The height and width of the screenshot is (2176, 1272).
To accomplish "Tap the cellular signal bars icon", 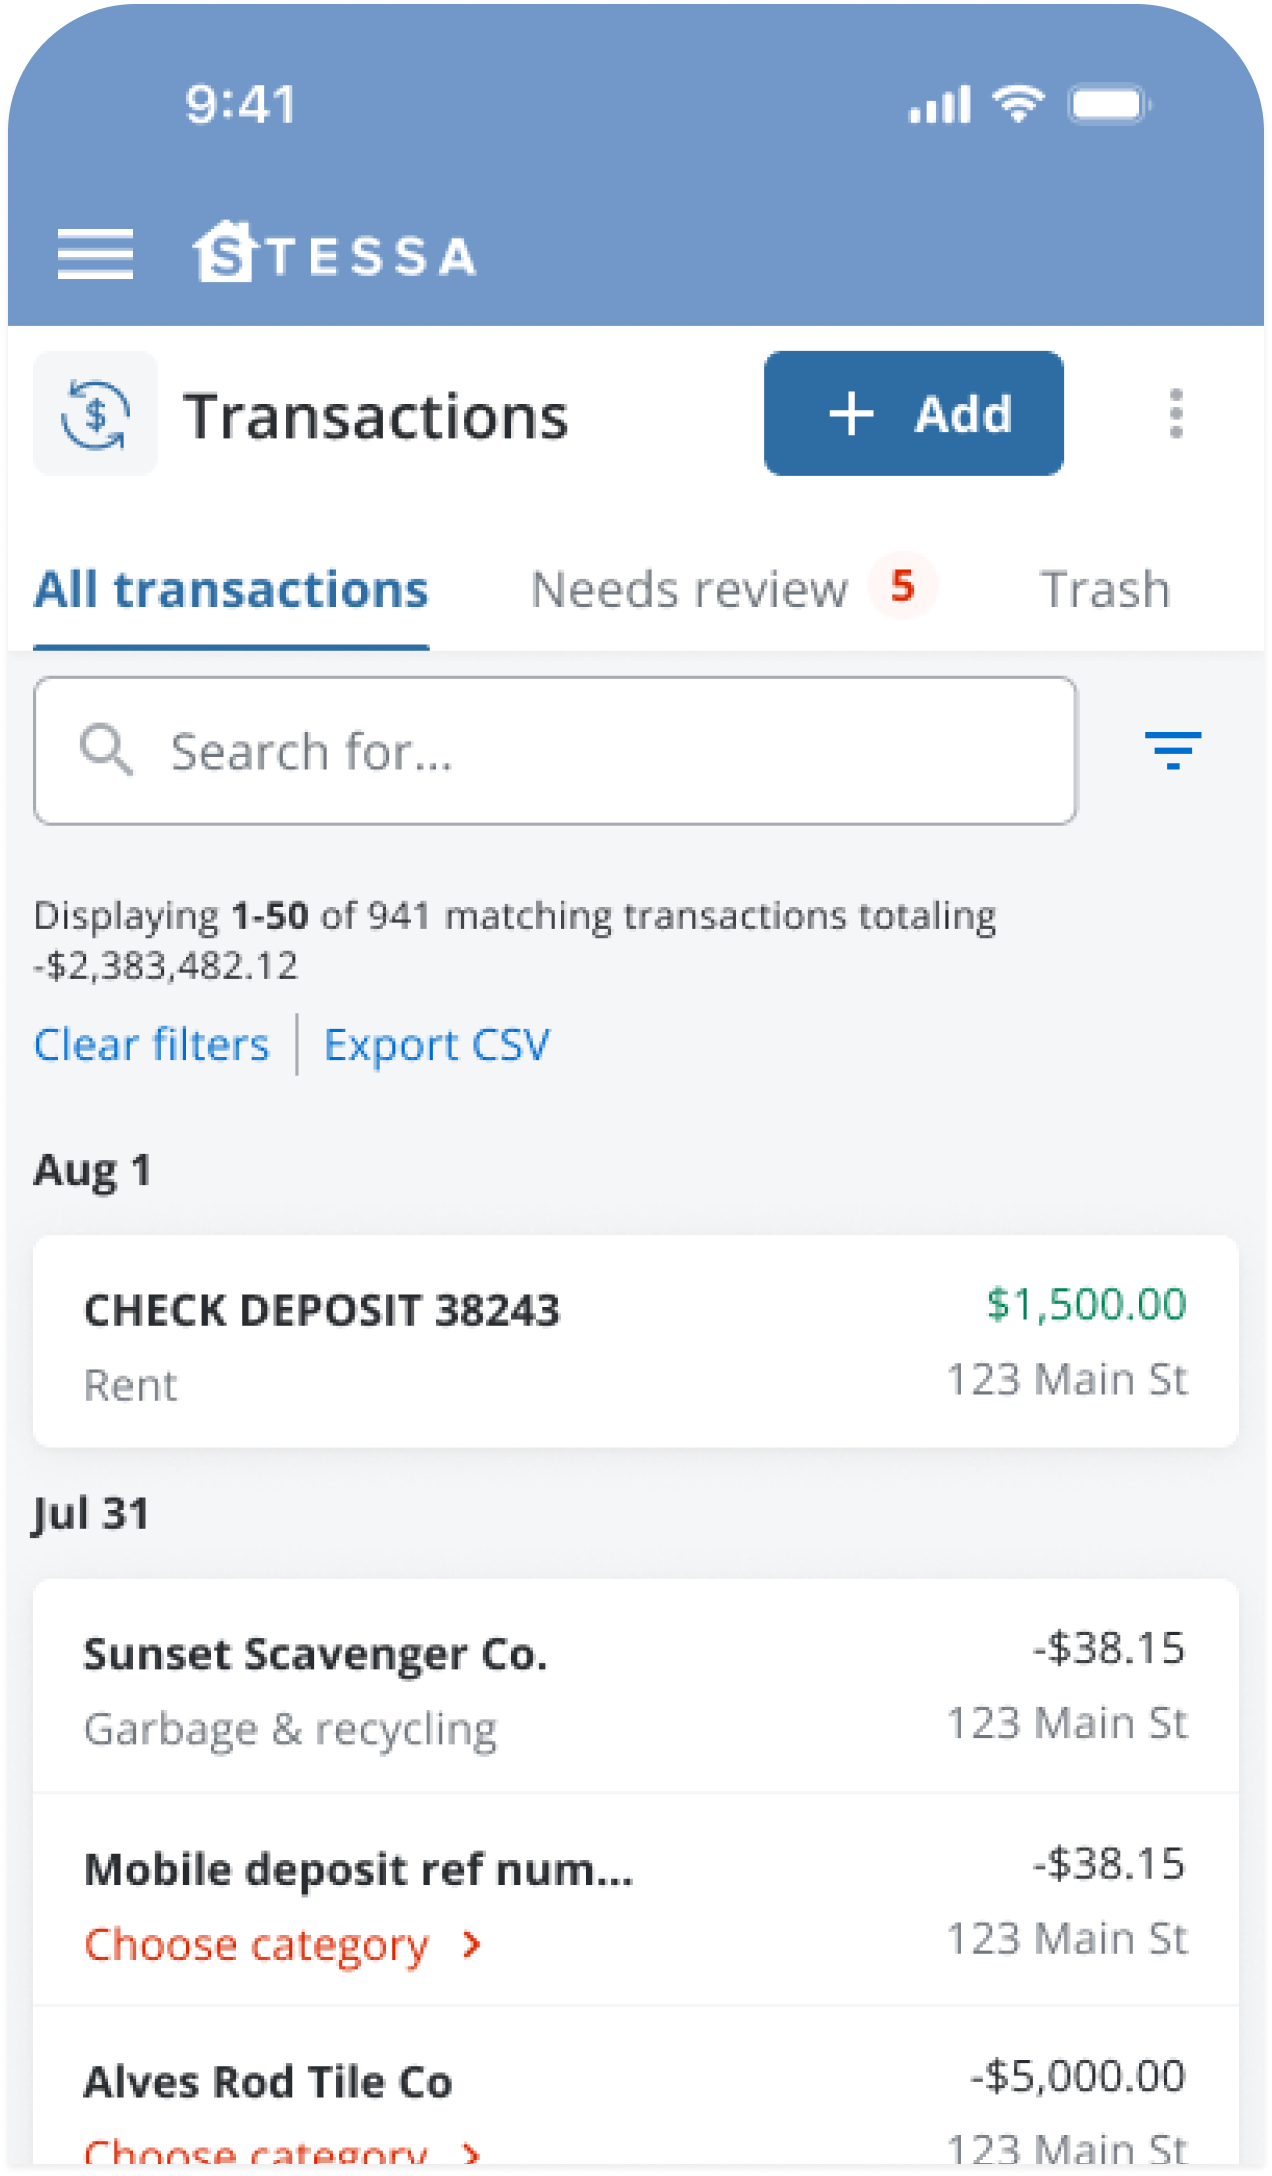I will pos(939,104).
